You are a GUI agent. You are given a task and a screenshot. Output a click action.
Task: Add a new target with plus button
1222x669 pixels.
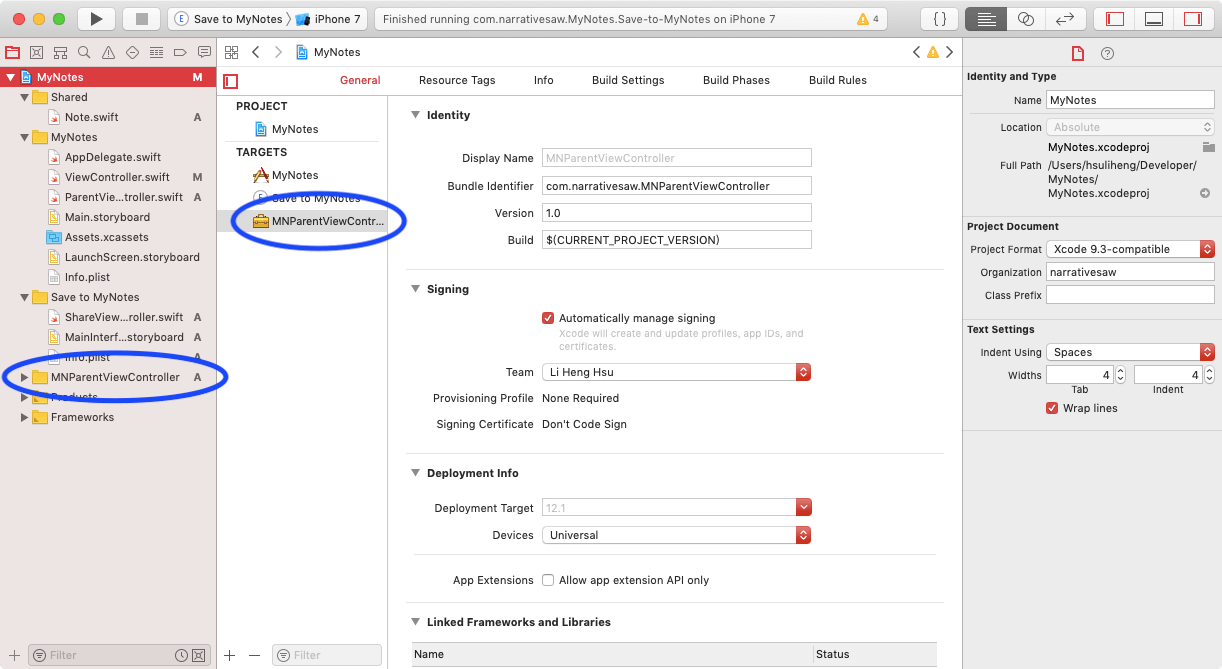[x=229, y=655]
